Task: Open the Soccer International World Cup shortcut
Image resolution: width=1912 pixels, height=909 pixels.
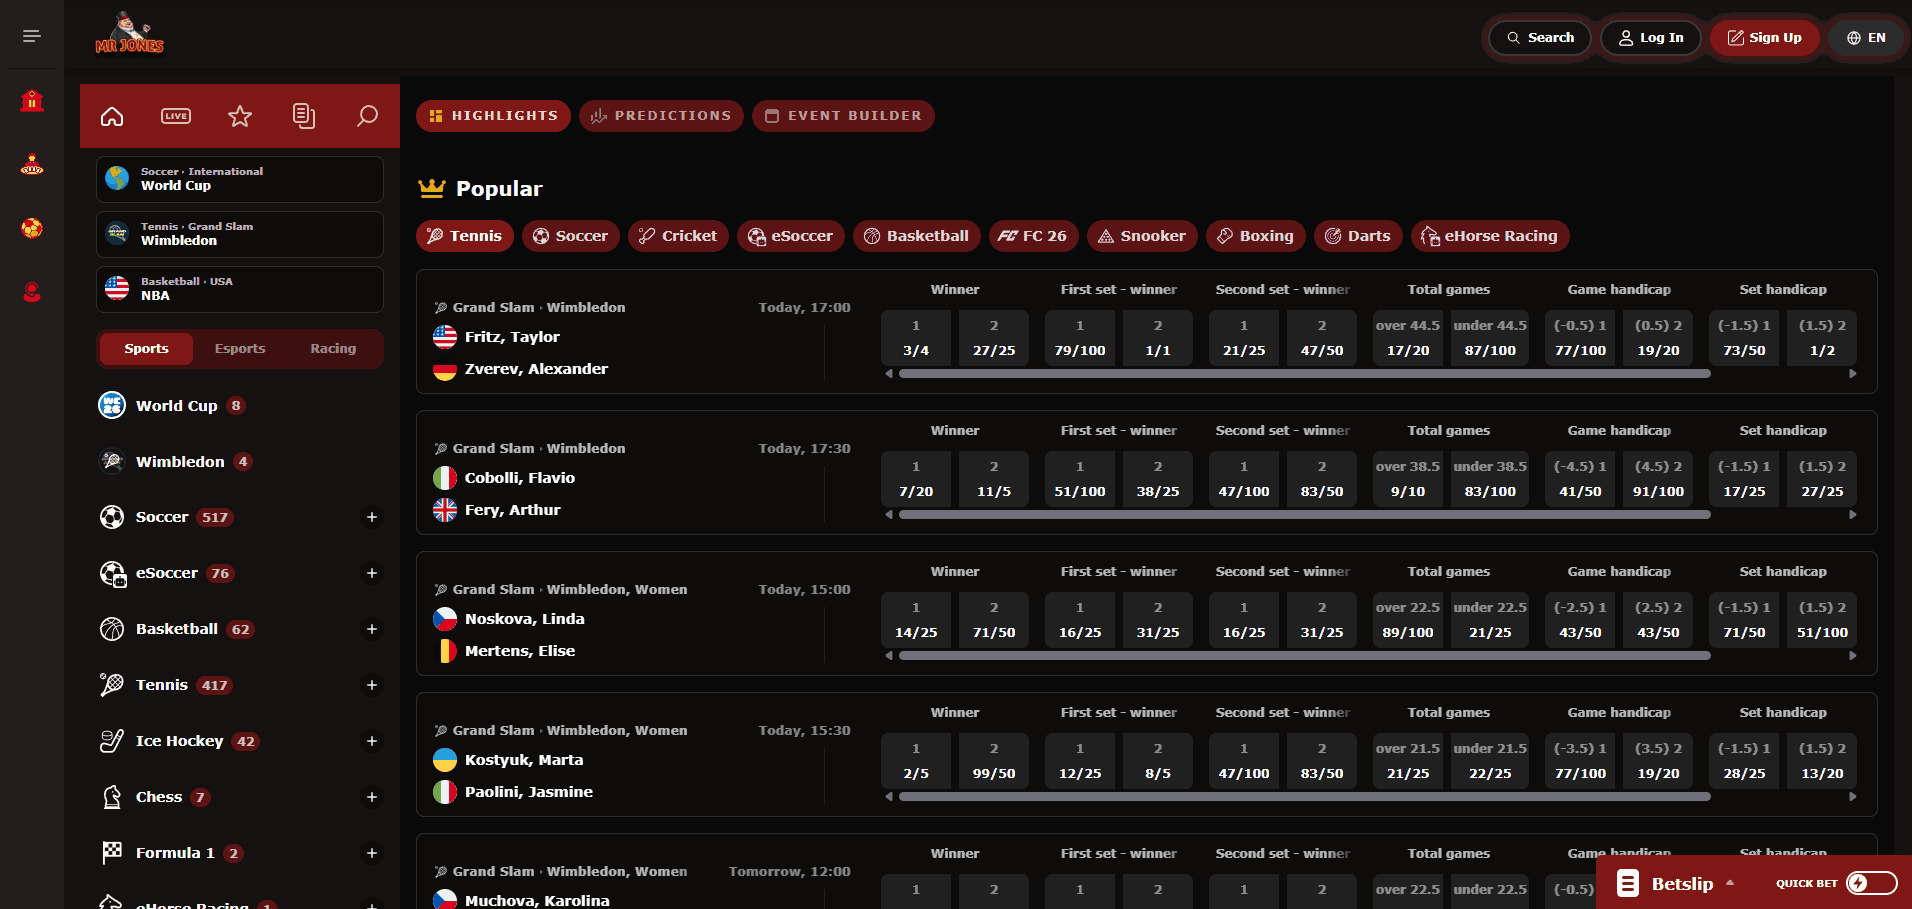Action: 240,179
